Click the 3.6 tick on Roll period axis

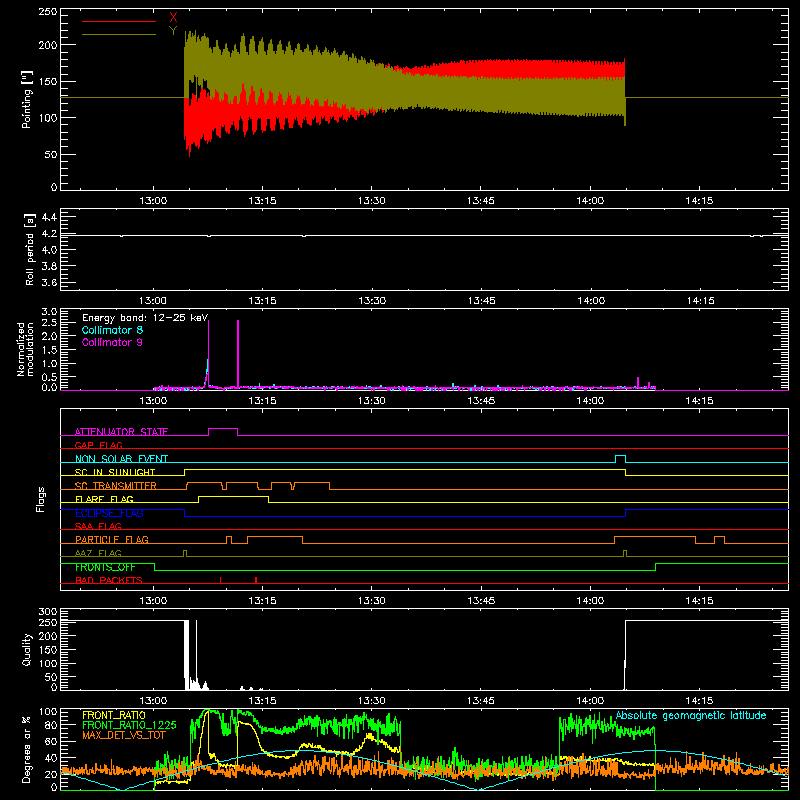click(49, 282)
